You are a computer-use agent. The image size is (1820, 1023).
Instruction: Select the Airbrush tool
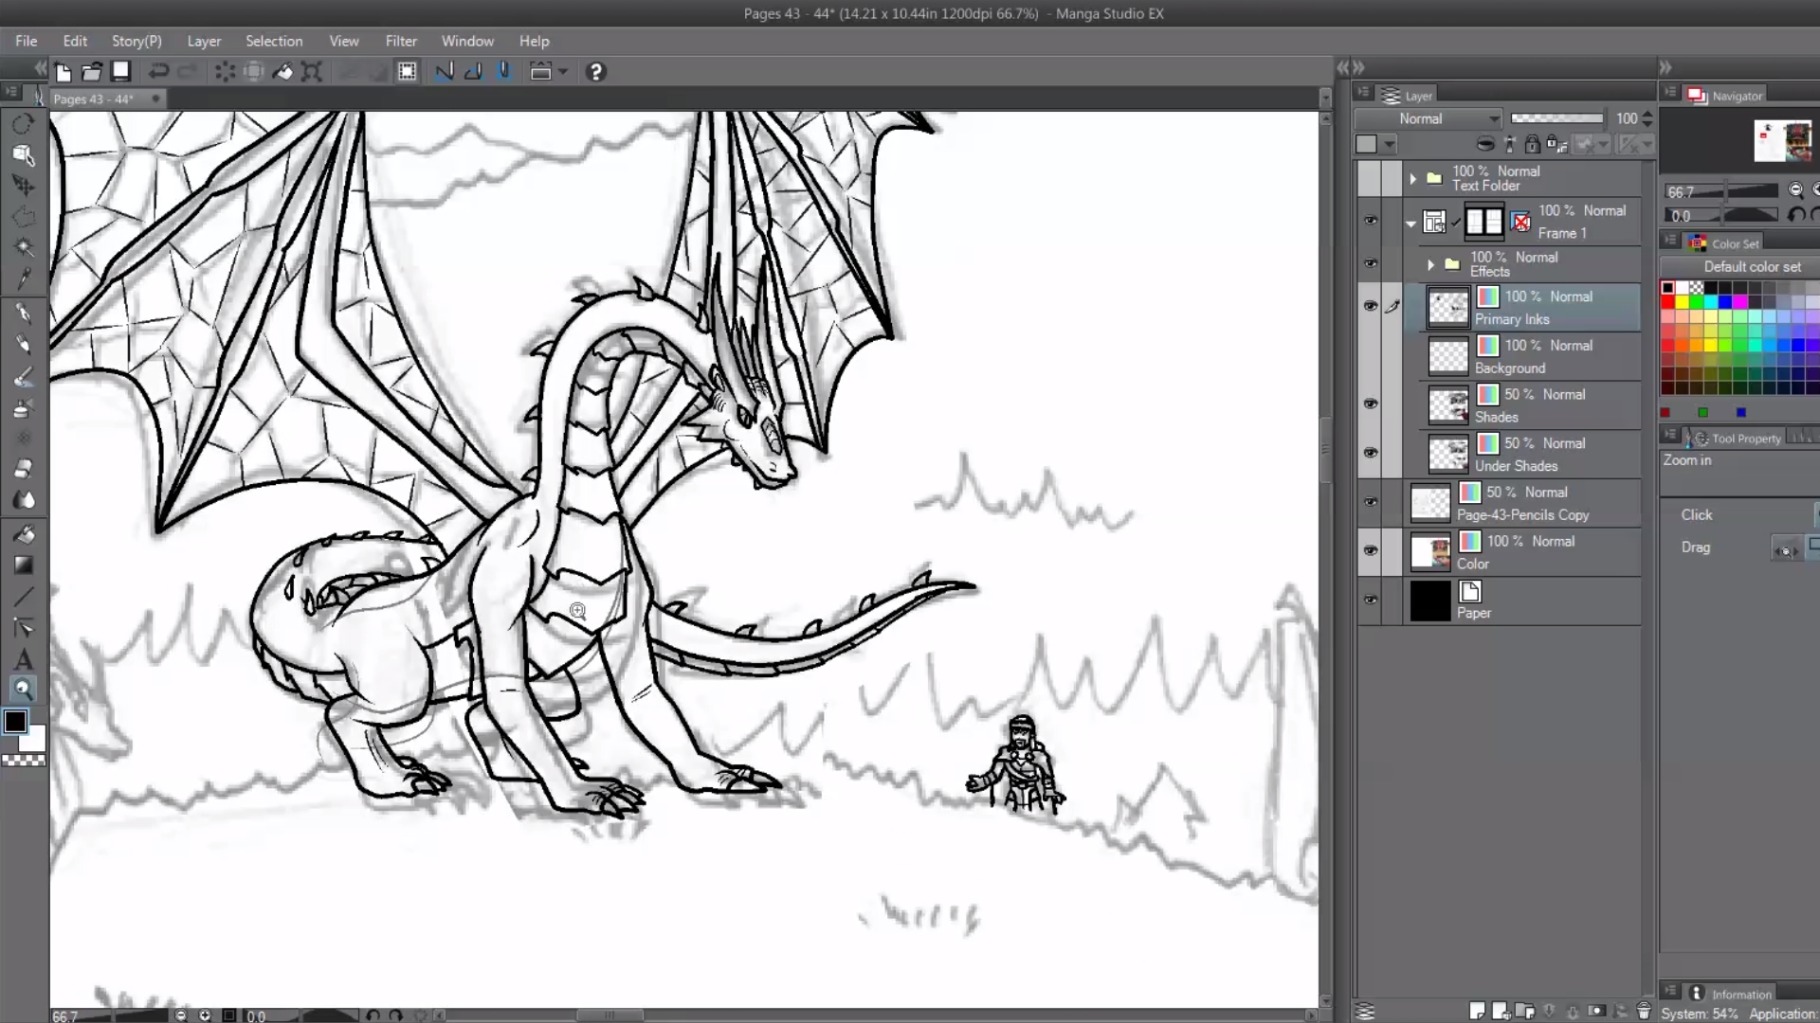pyautogui.click(x=23, y=408)
